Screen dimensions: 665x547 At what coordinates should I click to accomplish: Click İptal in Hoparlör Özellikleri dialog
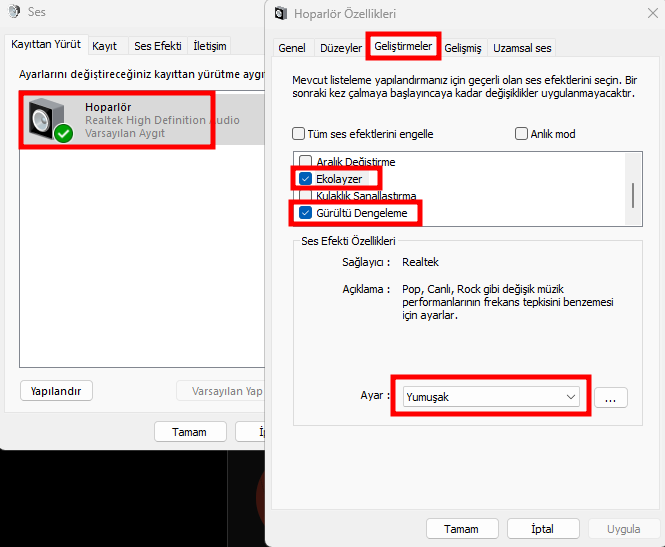[543, 529]
